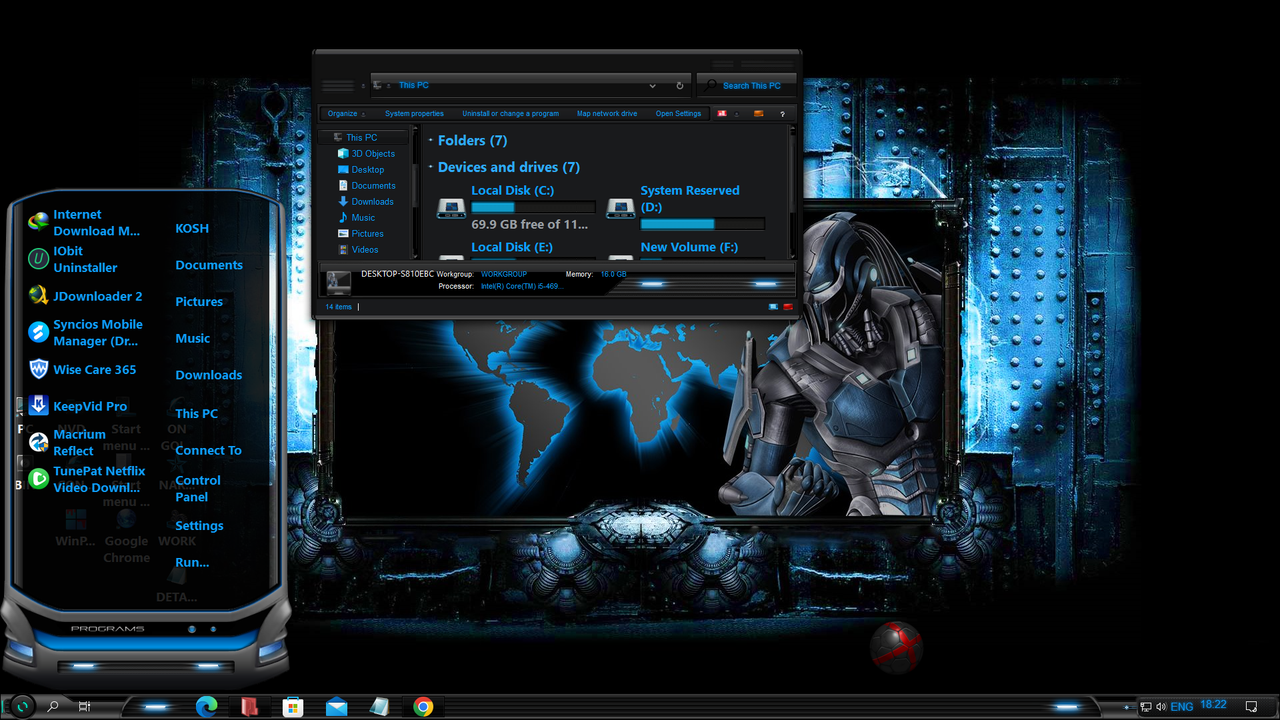Open Explorer help question mark
The width and height of the screenshot is (1280, 720).
pyautogui.click(x=782, y=114)
